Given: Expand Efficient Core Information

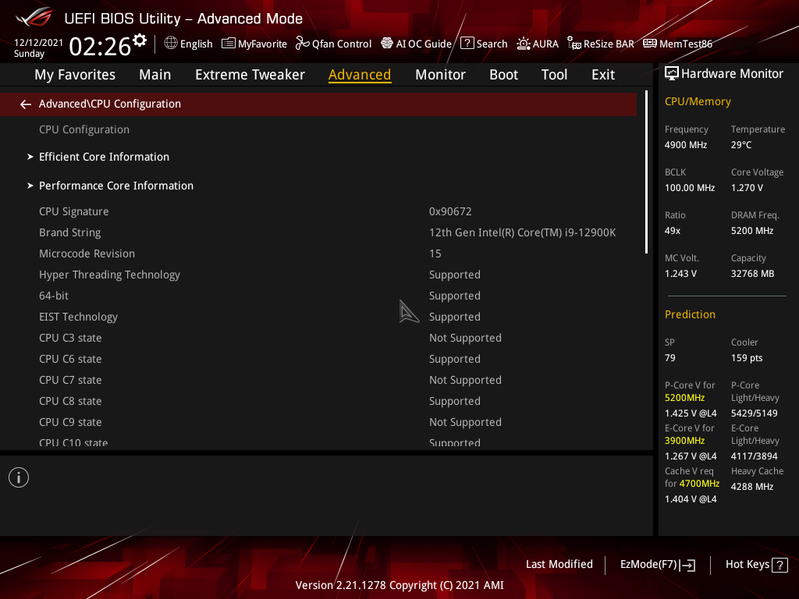Looking at the screenshot, I should click(x=104, y=157).
